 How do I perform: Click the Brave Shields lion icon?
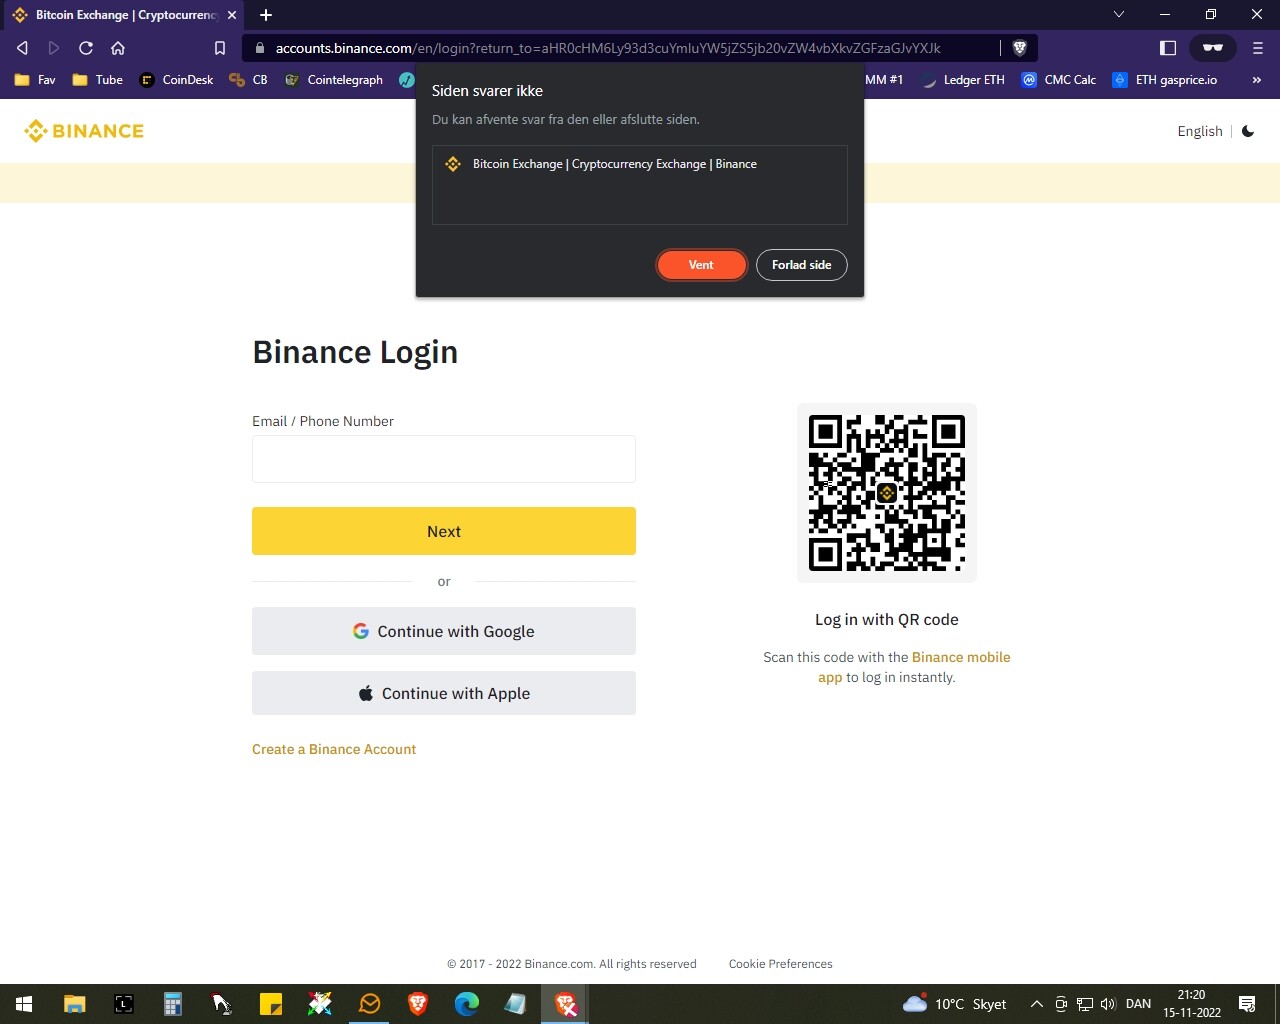[x=1020, y=48]
